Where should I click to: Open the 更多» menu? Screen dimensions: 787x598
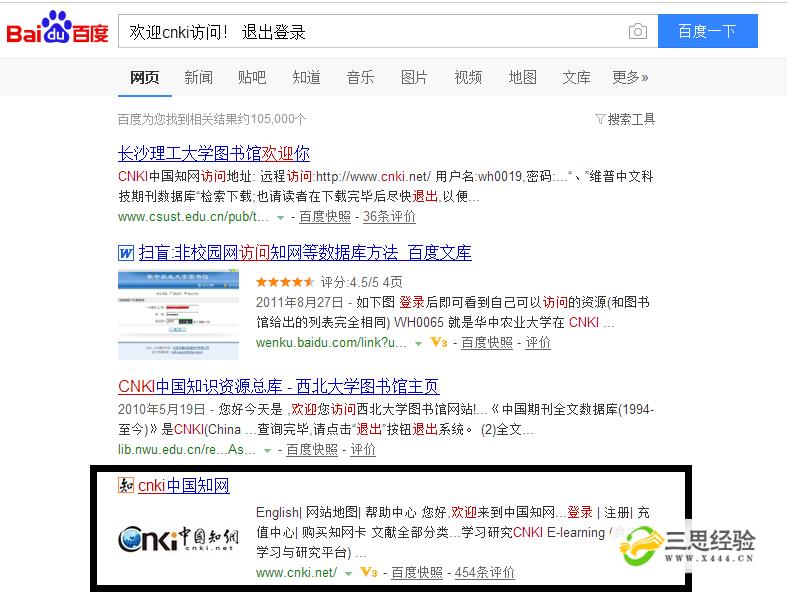coord(630,77)
